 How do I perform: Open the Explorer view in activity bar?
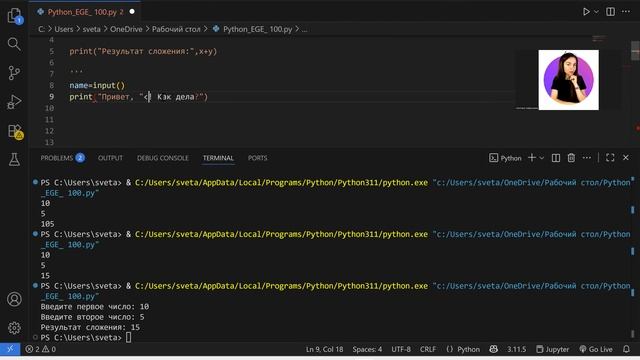(x=14, y=16)
